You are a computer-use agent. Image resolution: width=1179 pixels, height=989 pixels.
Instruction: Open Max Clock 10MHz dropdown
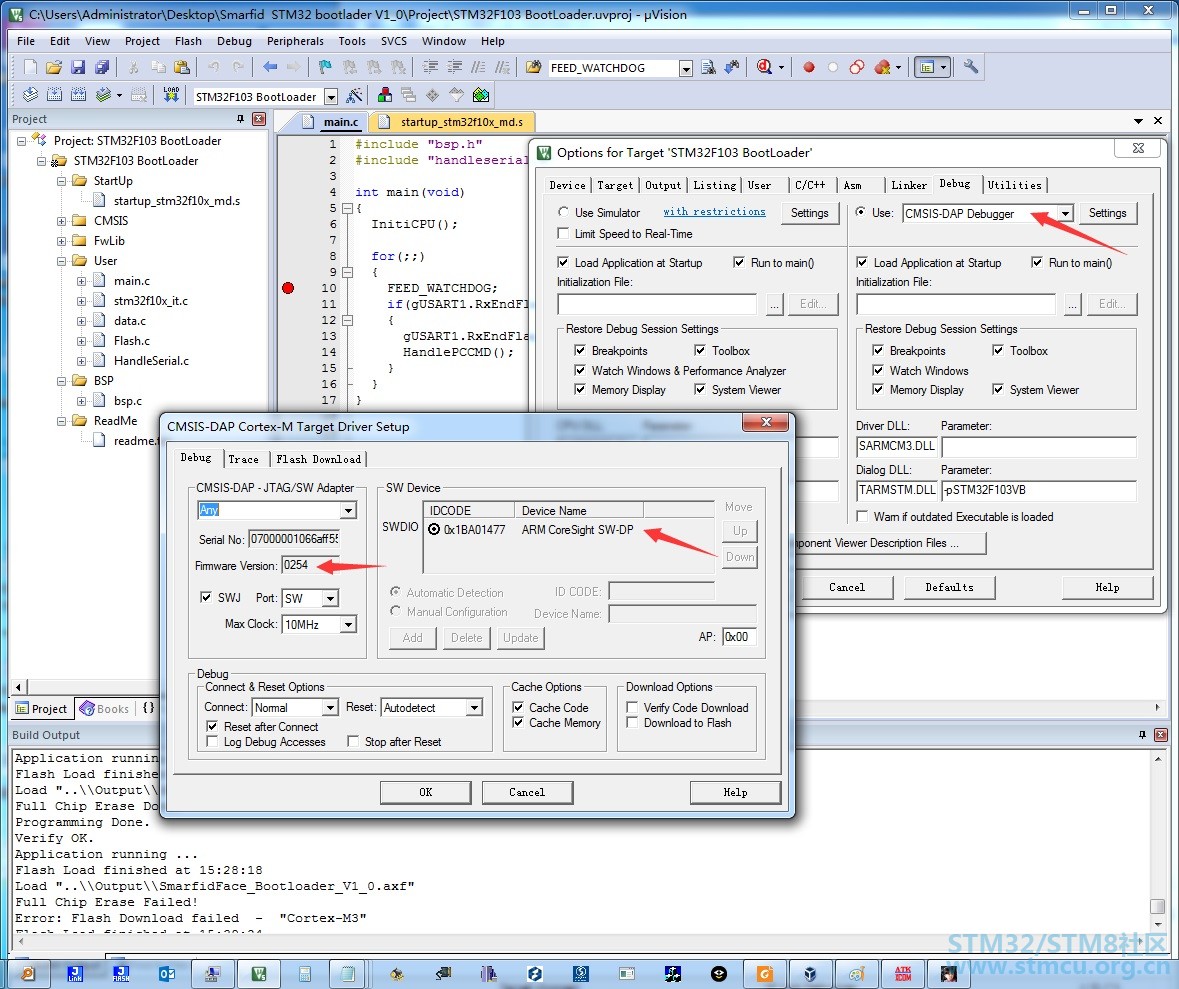[348, 624]
